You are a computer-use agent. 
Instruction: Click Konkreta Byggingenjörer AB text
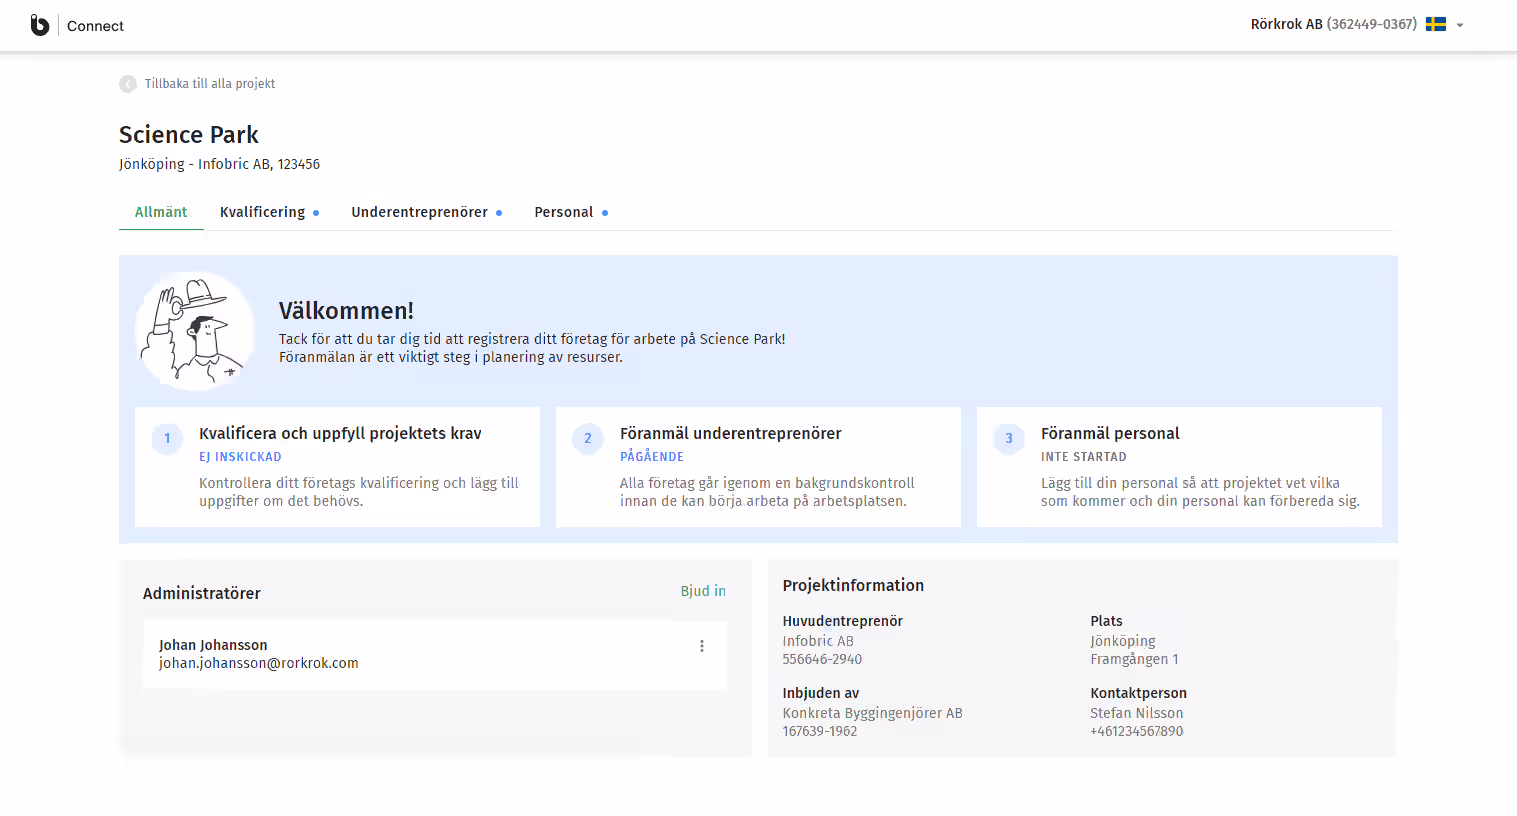tap(872, 713)
